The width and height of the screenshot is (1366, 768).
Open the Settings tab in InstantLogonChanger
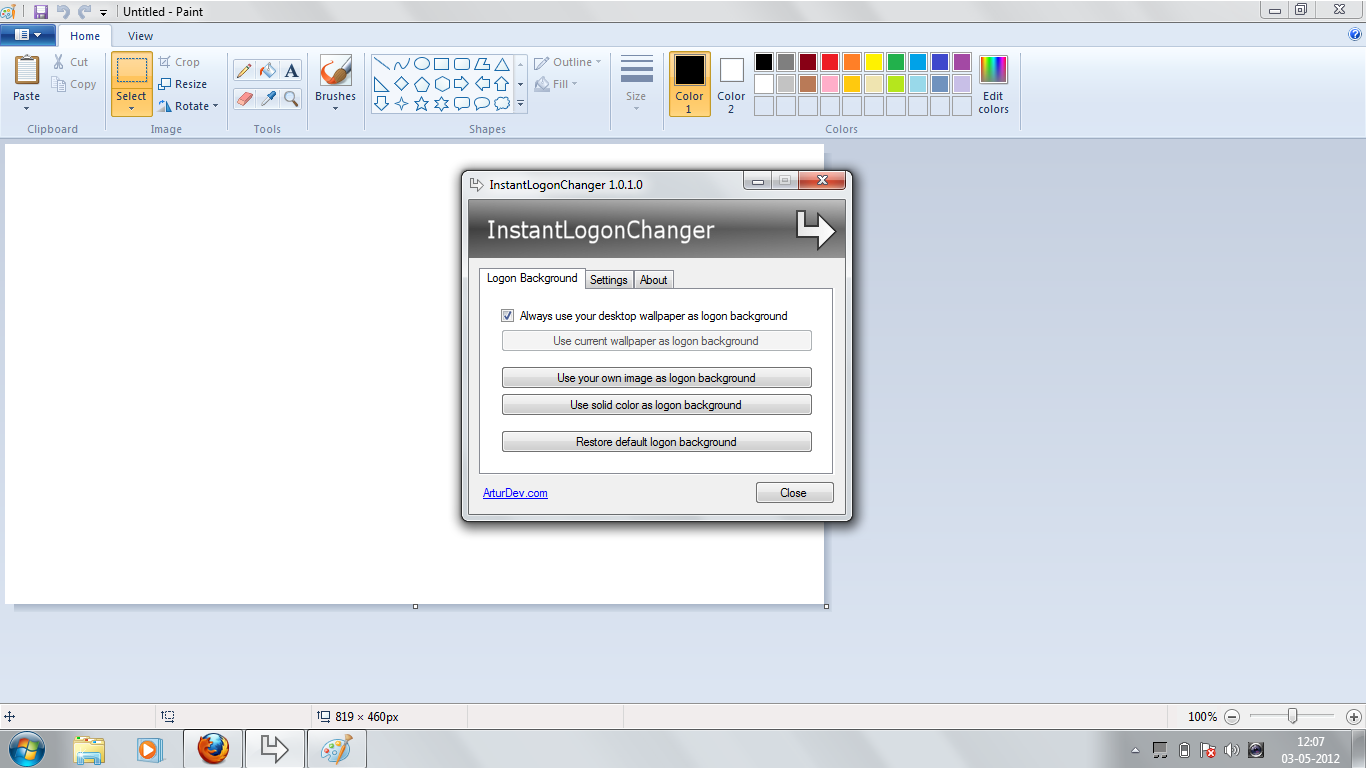[609, 280]
